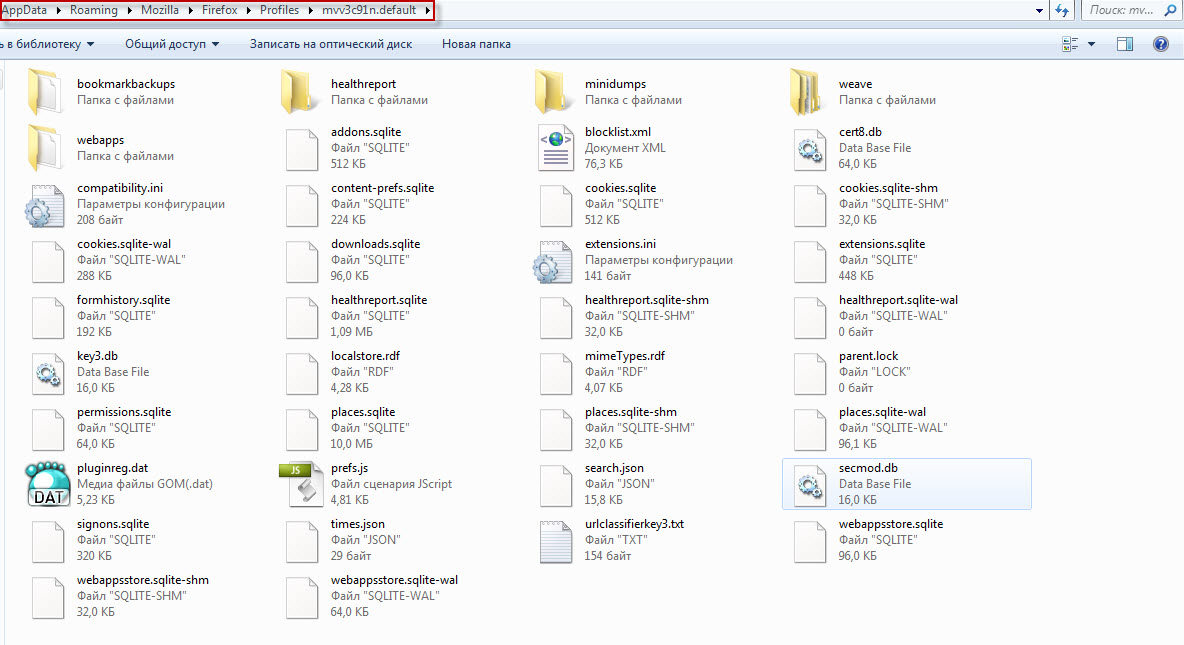The height and width of the screenshot is (645, 1184).
Task: Go to Mozilla in breadcrumb
Action: [159, 11]
